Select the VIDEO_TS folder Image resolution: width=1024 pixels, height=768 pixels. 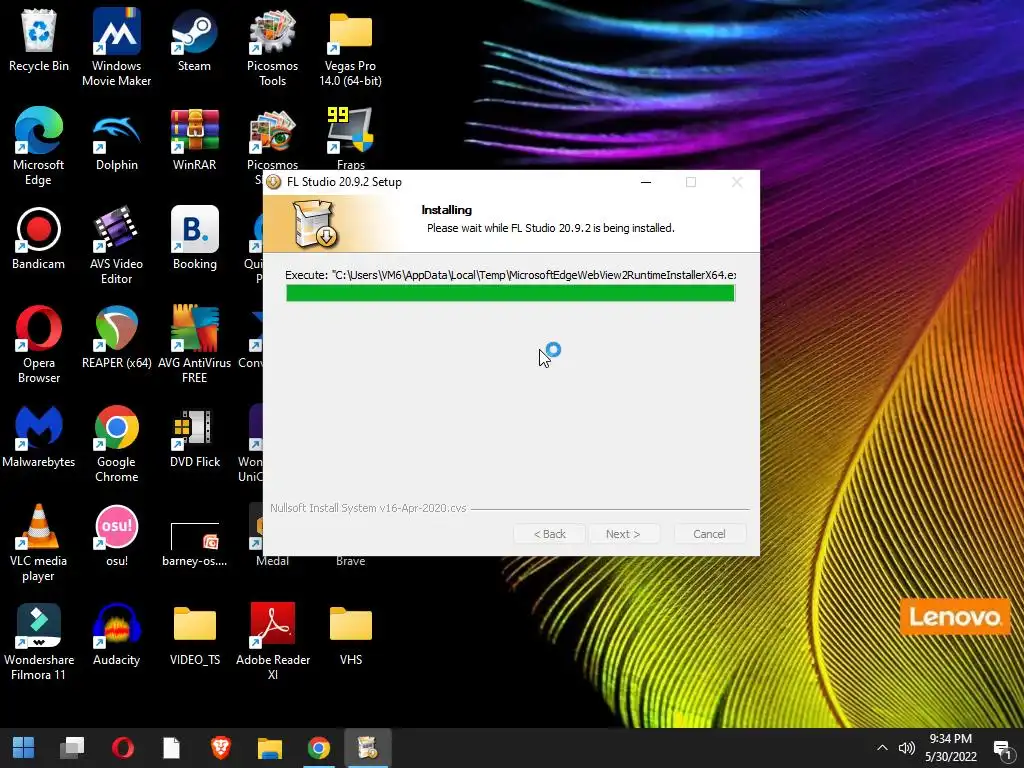pos(194,635)
